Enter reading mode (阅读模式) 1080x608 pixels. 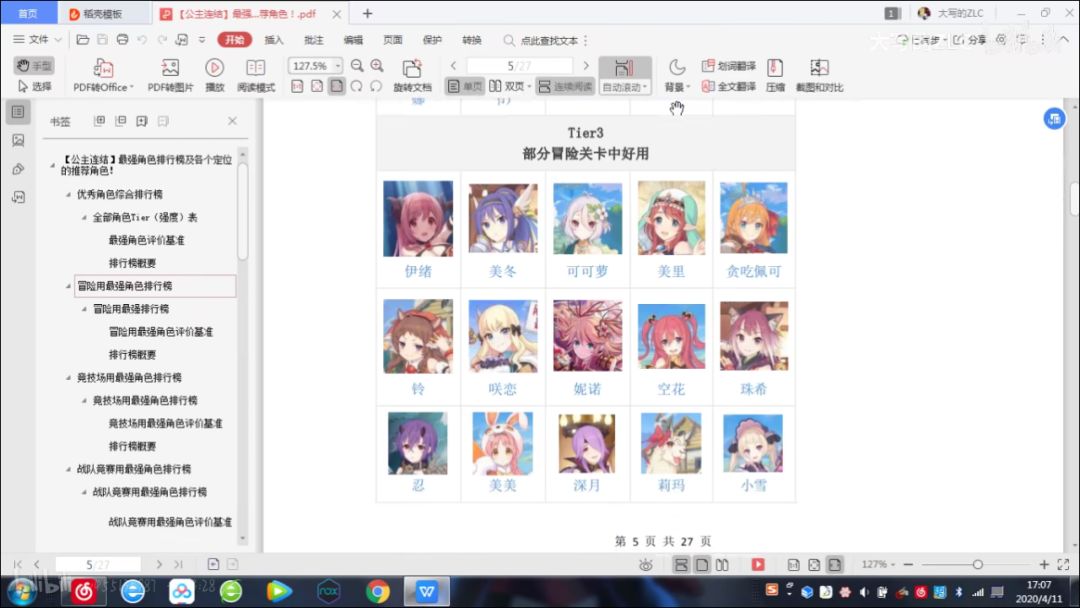pyautogui.click(x=256, y=75)
